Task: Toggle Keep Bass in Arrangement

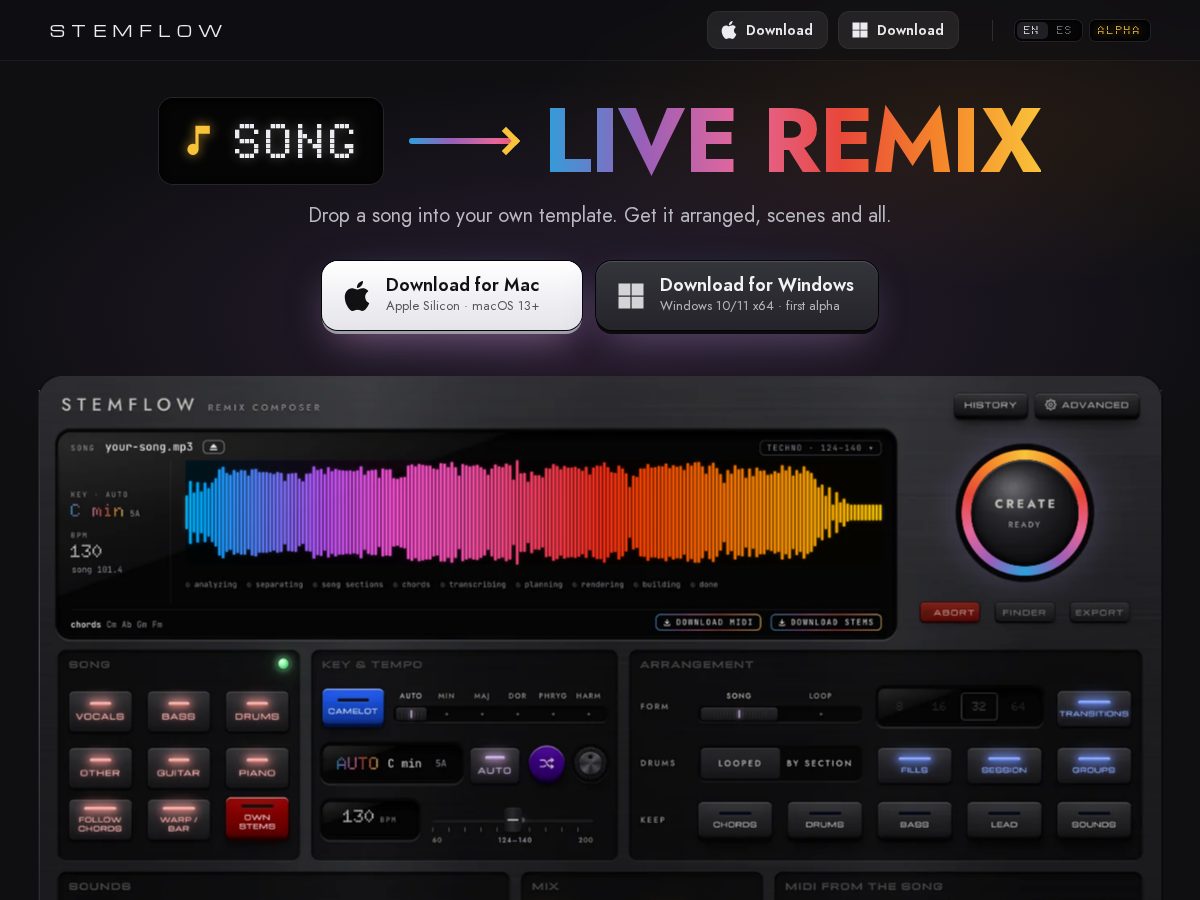Action: (x=914, y=820)
